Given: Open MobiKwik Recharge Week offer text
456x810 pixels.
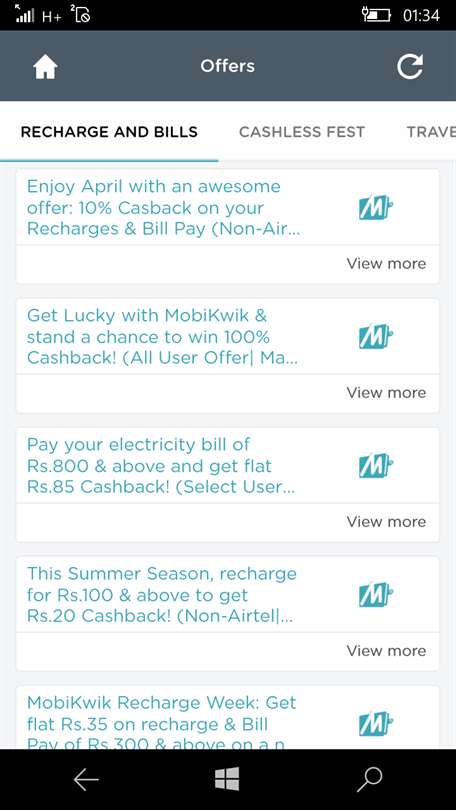Looking at the screenshot, I should 162,723.
